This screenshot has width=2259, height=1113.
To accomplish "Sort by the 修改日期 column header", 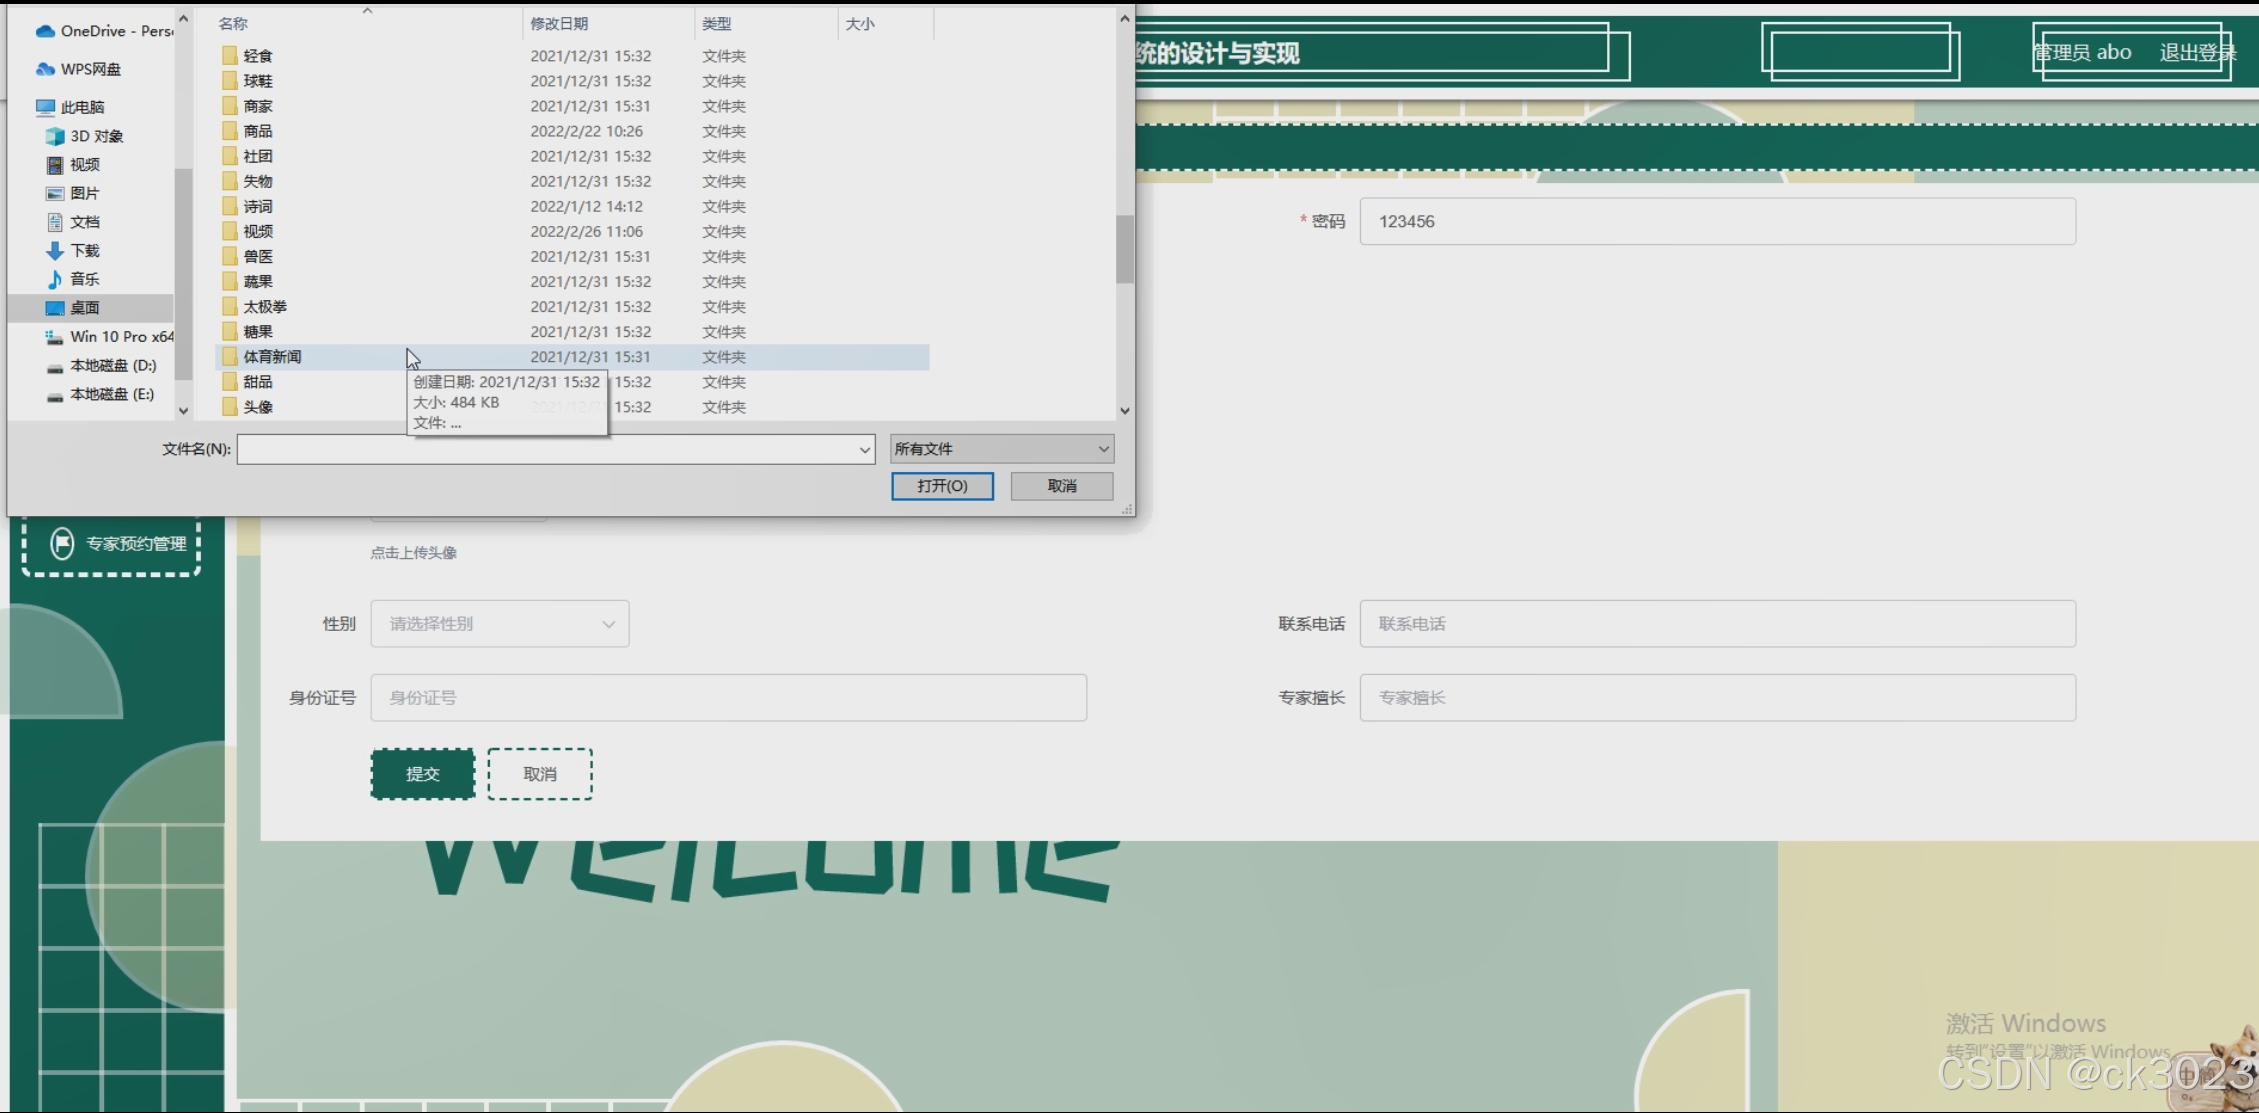I will (x=559, y=23).
